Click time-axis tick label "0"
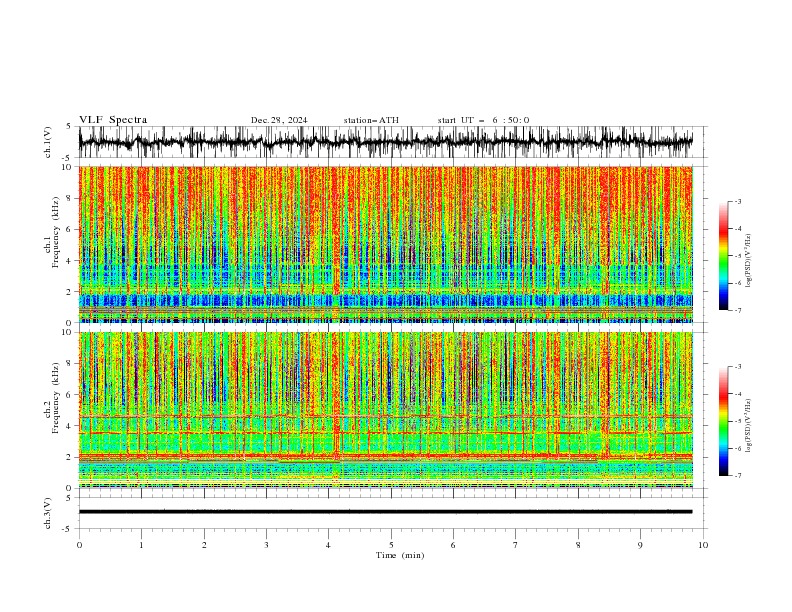The height and width of the screenshot is (612, 792). click(79, 545)
